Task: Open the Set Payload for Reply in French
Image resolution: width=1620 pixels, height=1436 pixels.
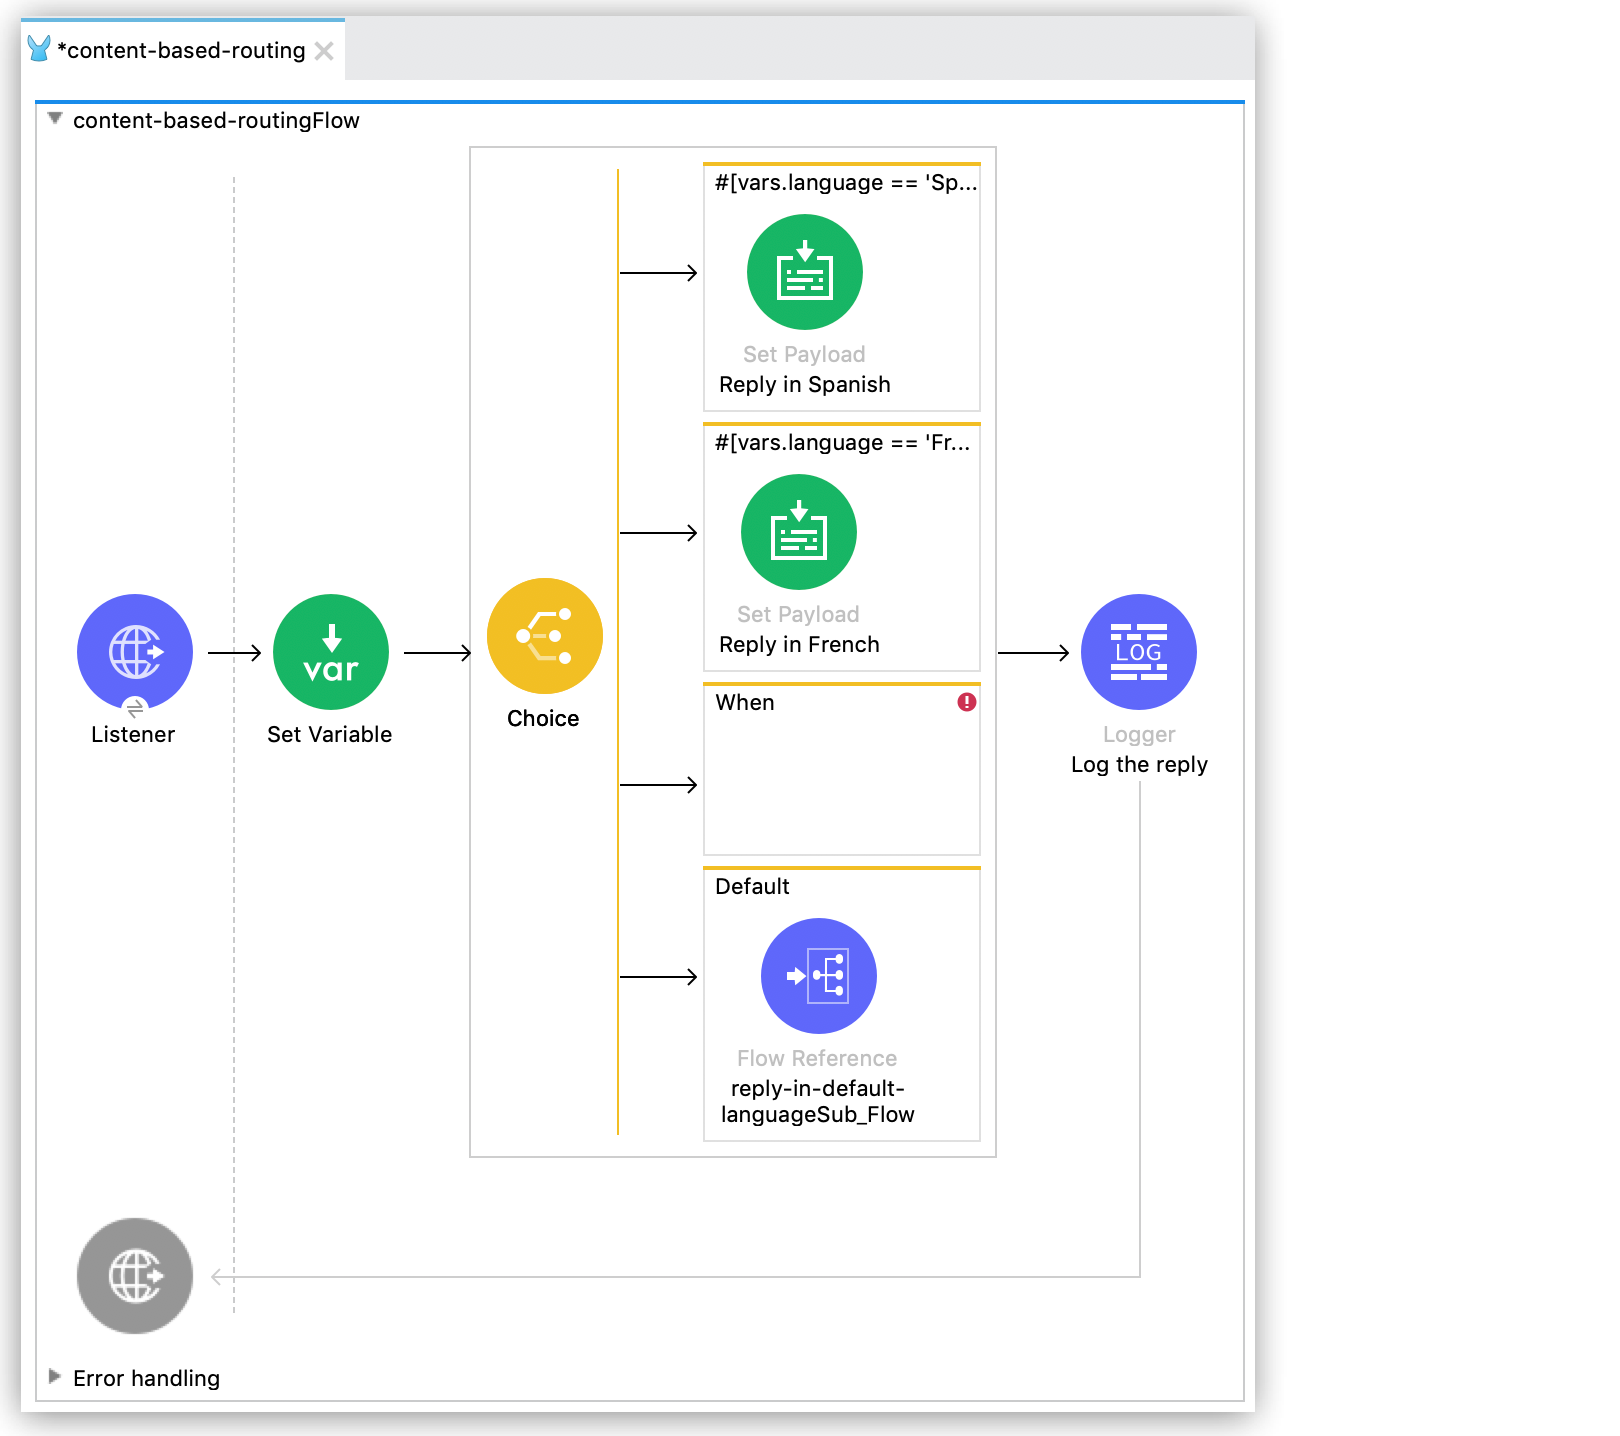Action: [x=797, y=532]
